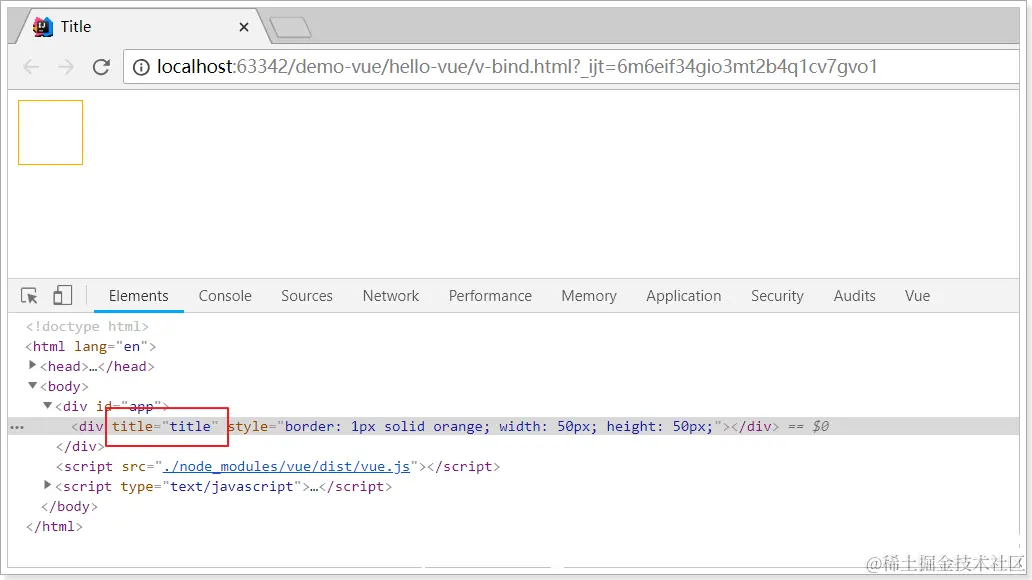The image size is (1032, 580).
Task: Open the Console tab
Action: (225, 296)
